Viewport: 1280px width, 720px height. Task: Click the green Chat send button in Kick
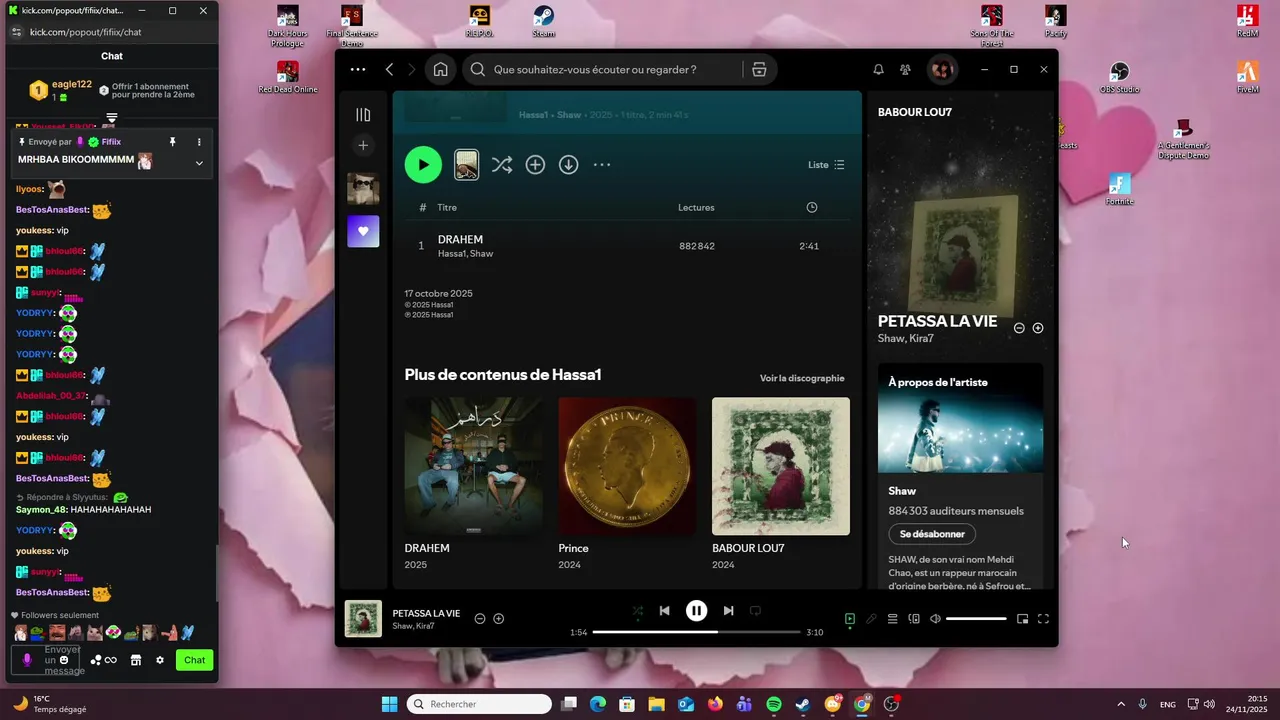194,660
